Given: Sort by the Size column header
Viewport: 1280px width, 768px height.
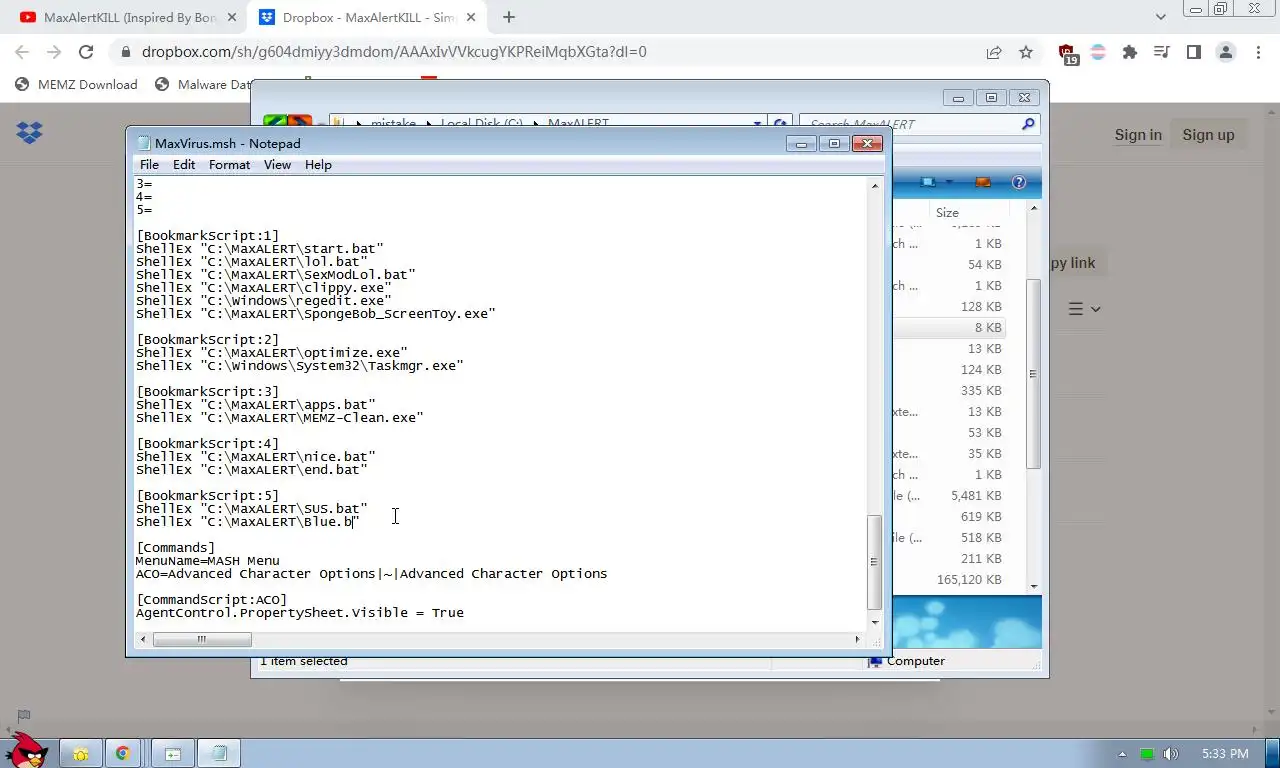Looking at the screenshot, I should 947,213.
